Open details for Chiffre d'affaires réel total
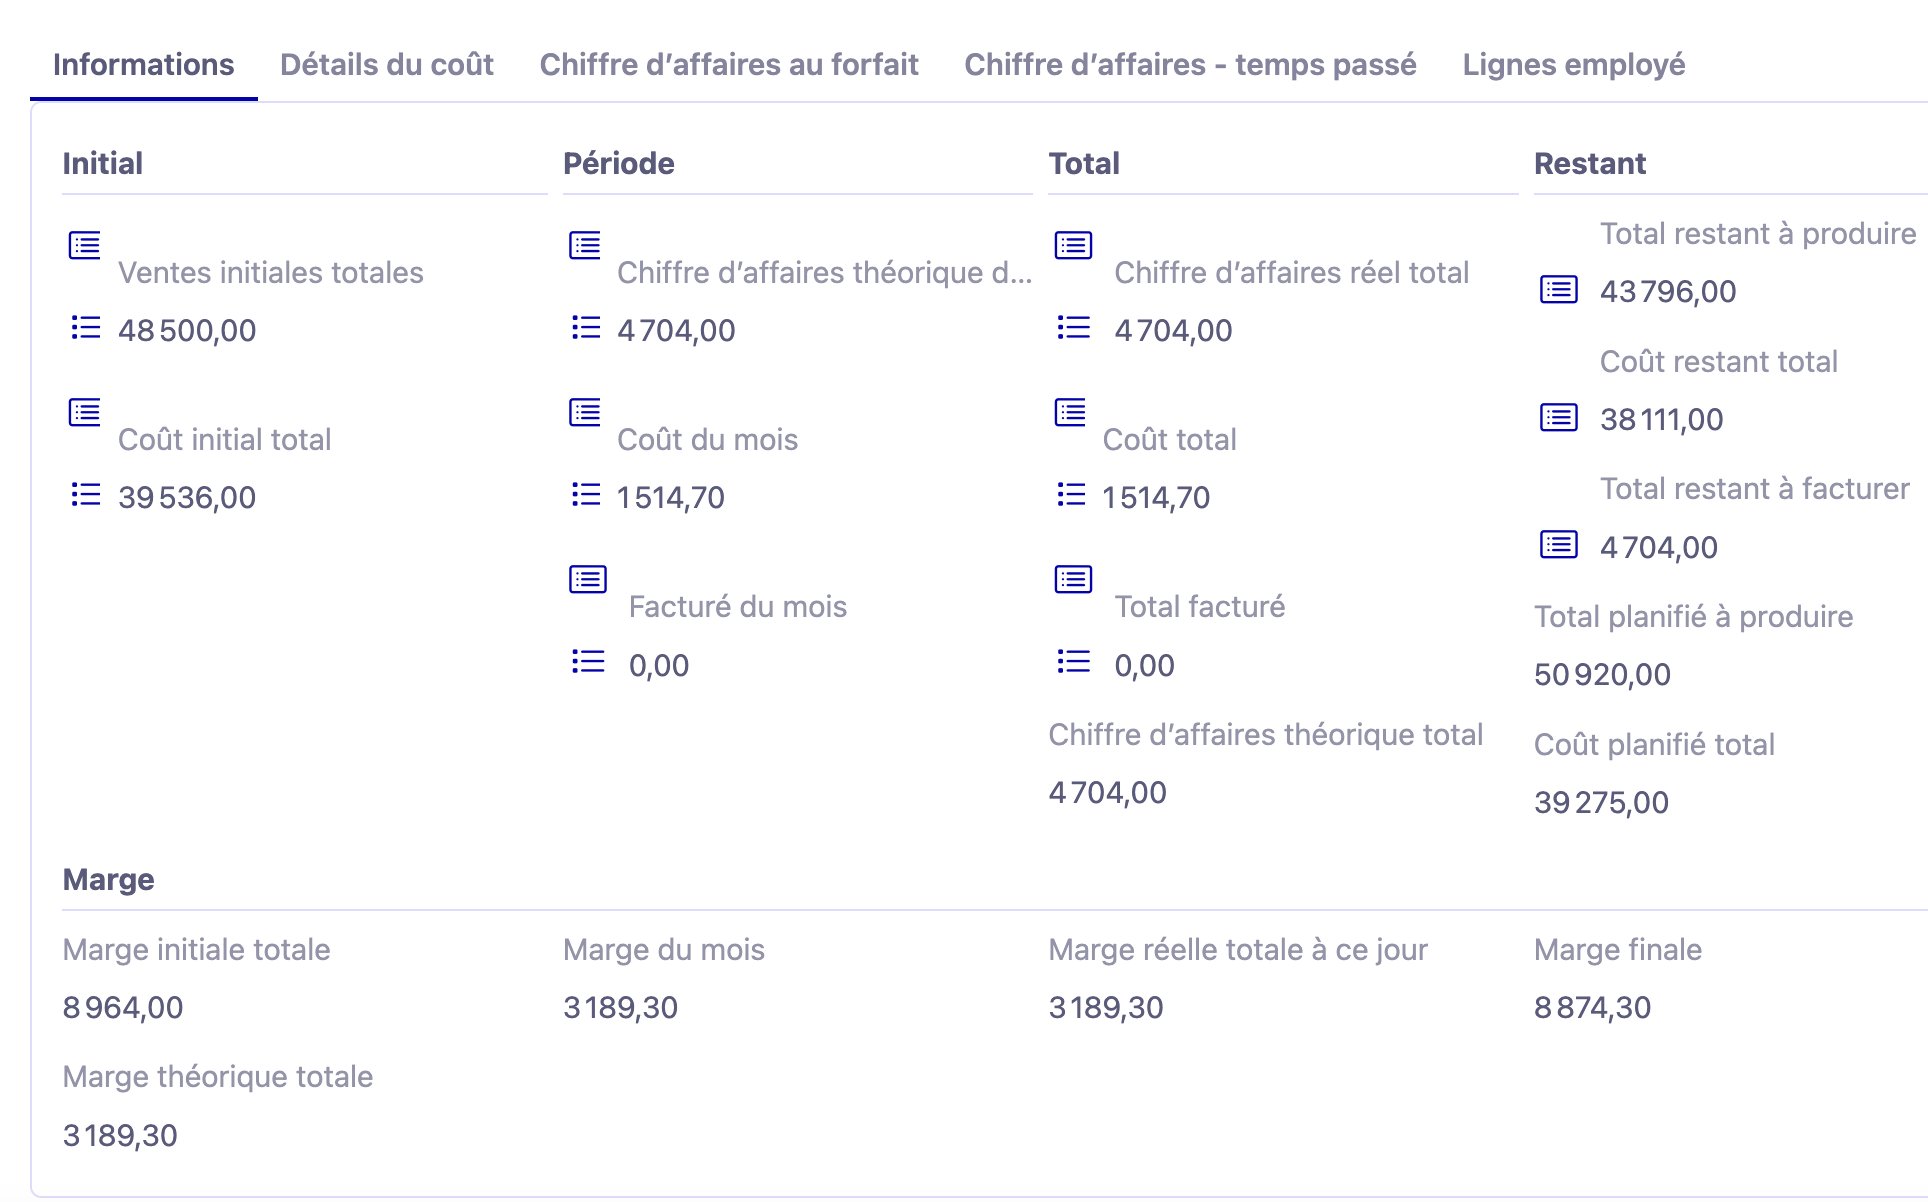This screenshot has width=1928, height=1202. click(x=1071, y=245)
